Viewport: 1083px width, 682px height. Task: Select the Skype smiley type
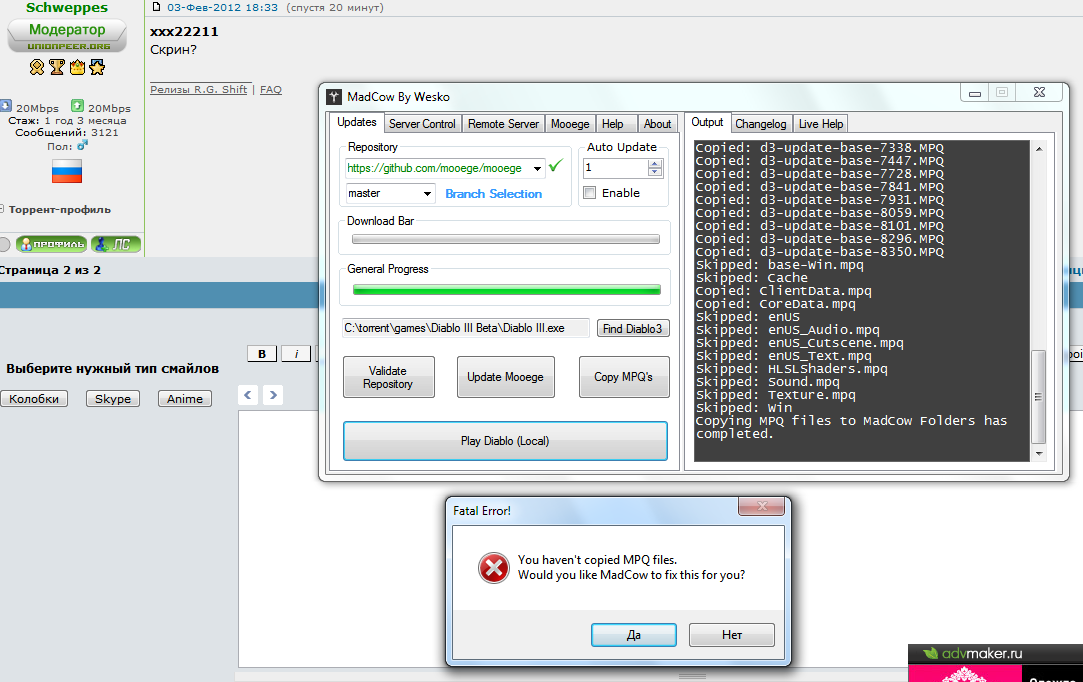tap(113, 399)
